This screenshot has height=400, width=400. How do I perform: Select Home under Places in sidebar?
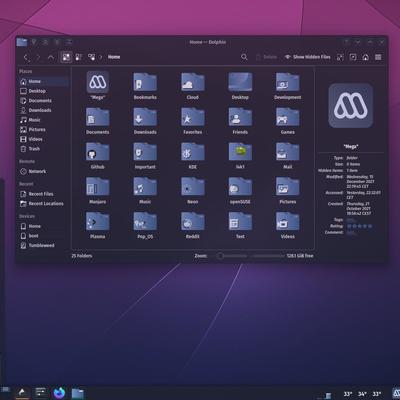tap(44, 81)
